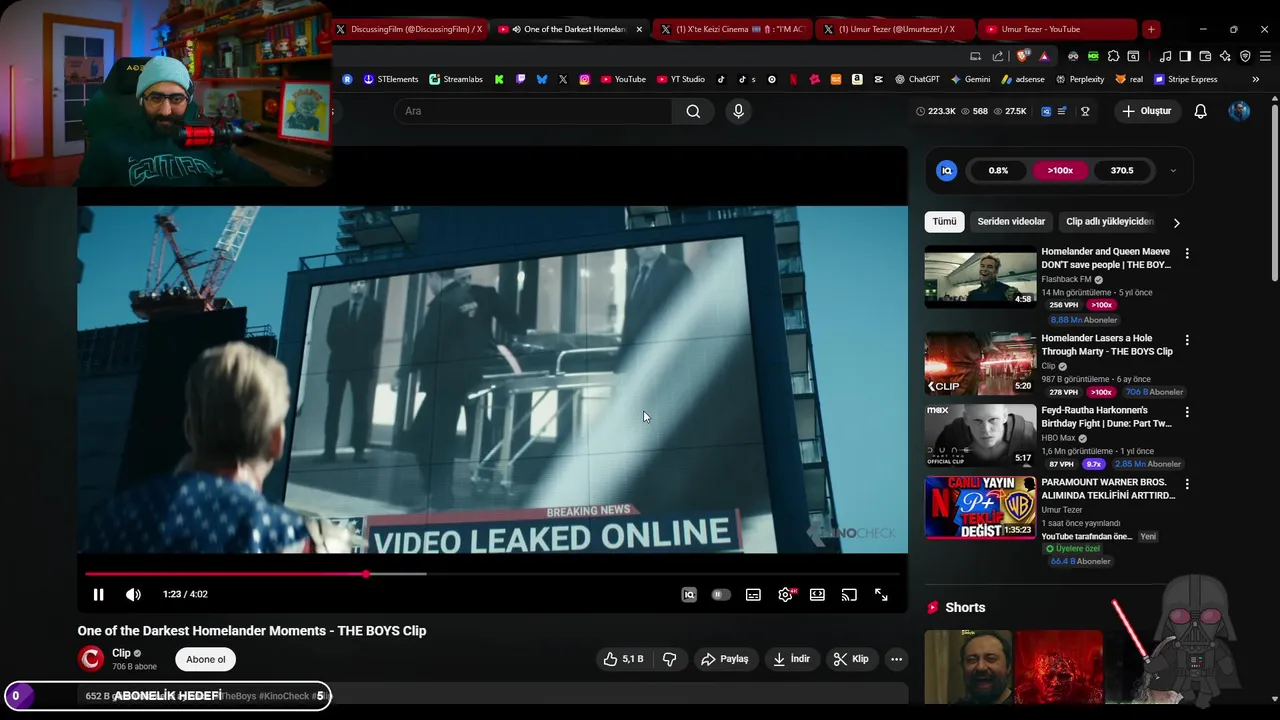Open the STElements bookmark
Viewport: 1280px width, 720px height.
coord(391,79)
